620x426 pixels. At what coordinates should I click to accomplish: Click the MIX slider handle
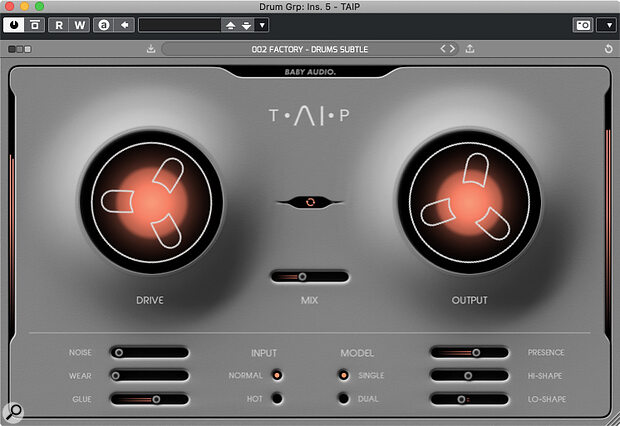pos(302,276)
